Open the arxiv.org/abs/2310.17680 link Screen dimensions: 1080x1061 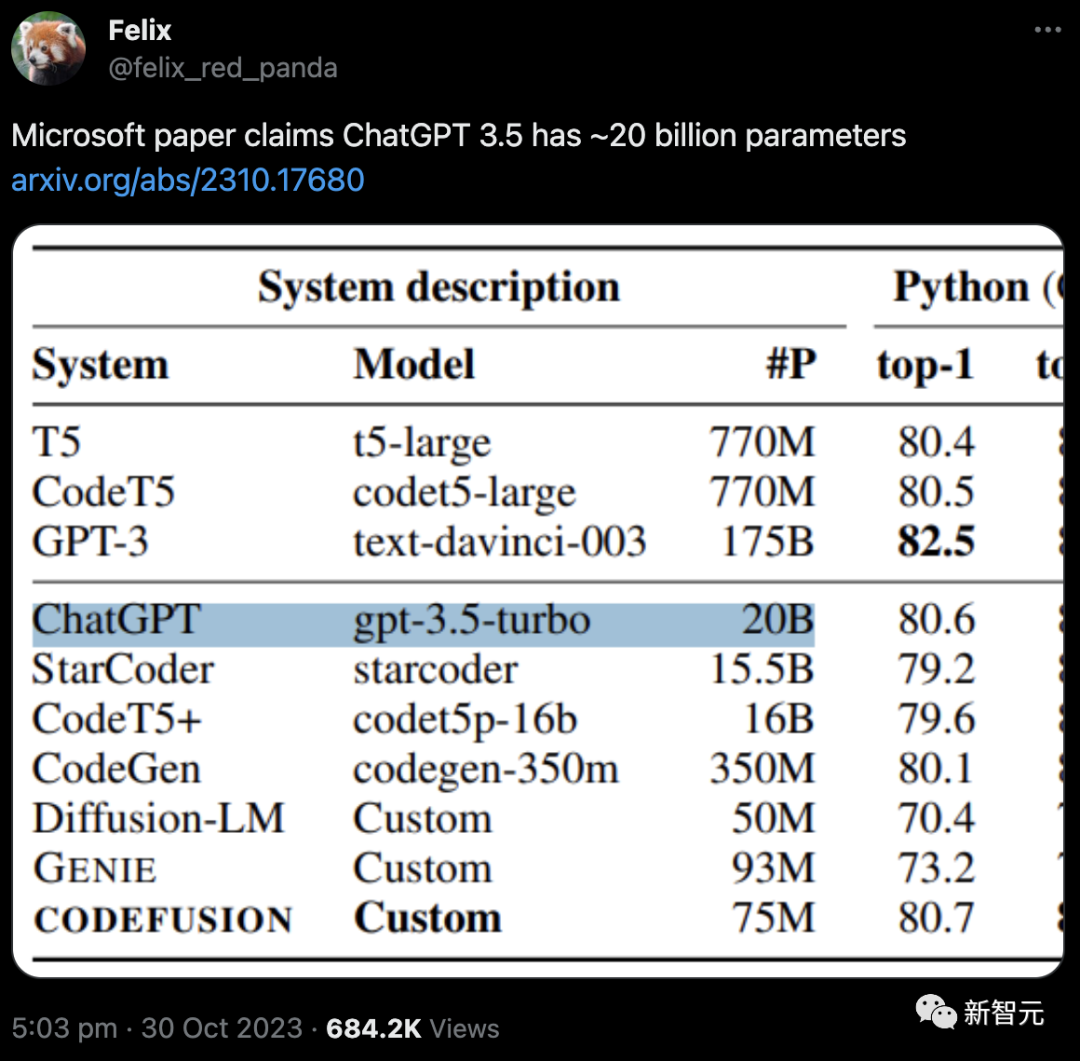pos(188,180)
